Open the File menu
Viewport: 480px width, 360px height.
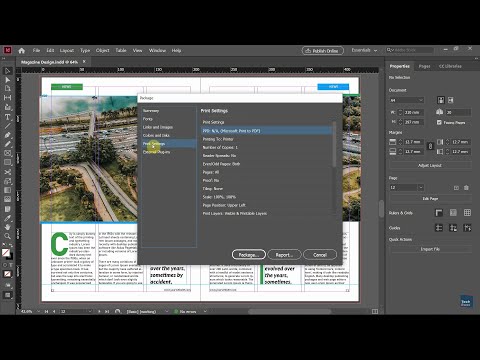coord(36,50)
